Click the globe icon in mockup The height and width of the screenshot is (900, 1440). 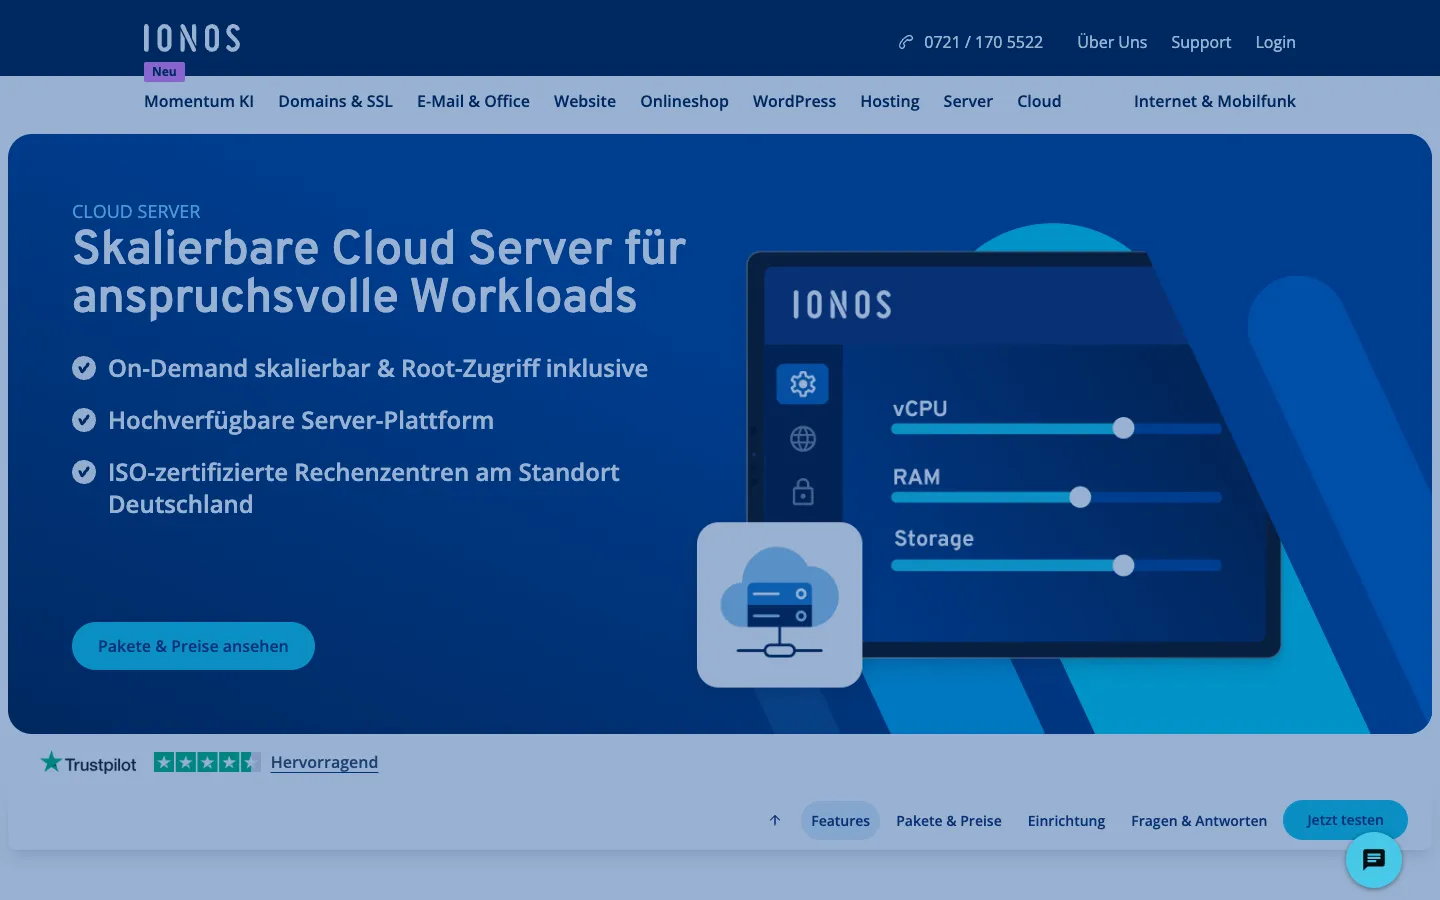pyautogui.click(x=803, y=438)
